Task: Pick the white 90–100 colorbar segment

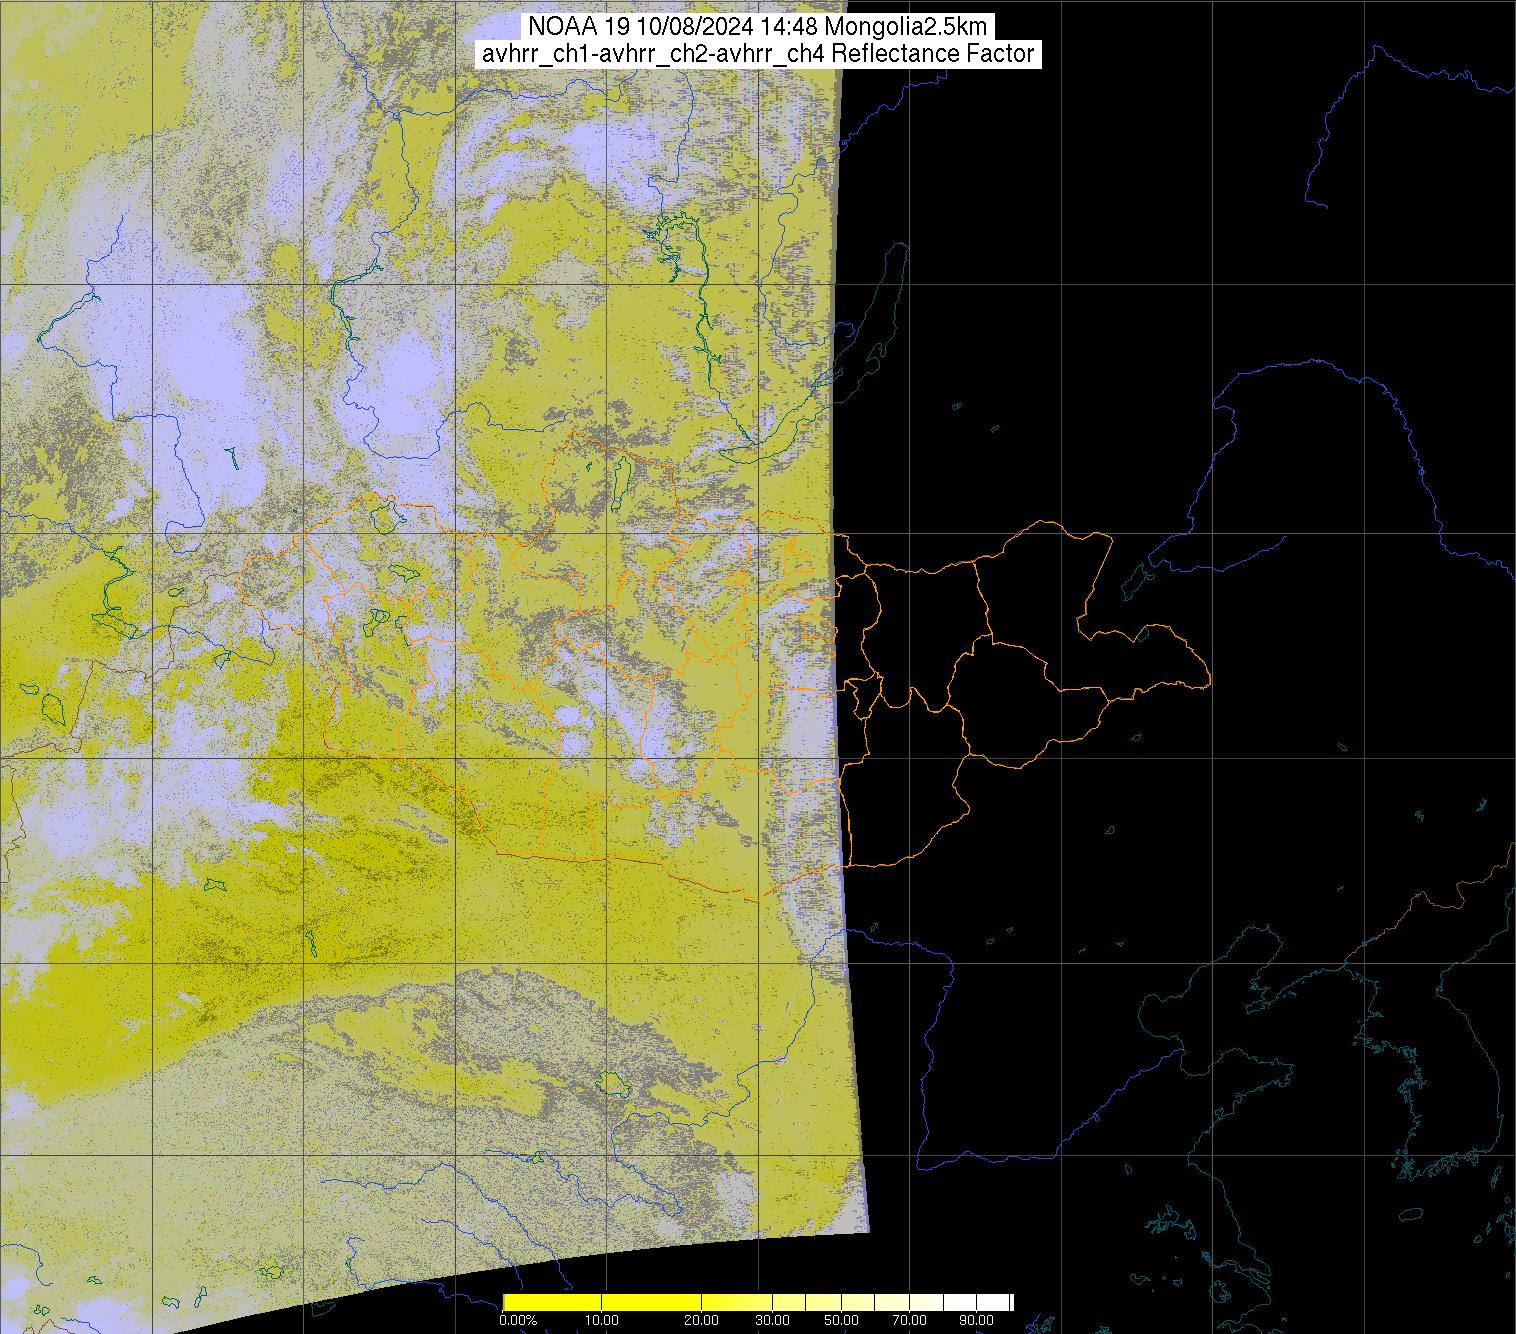Action: 993,1302
